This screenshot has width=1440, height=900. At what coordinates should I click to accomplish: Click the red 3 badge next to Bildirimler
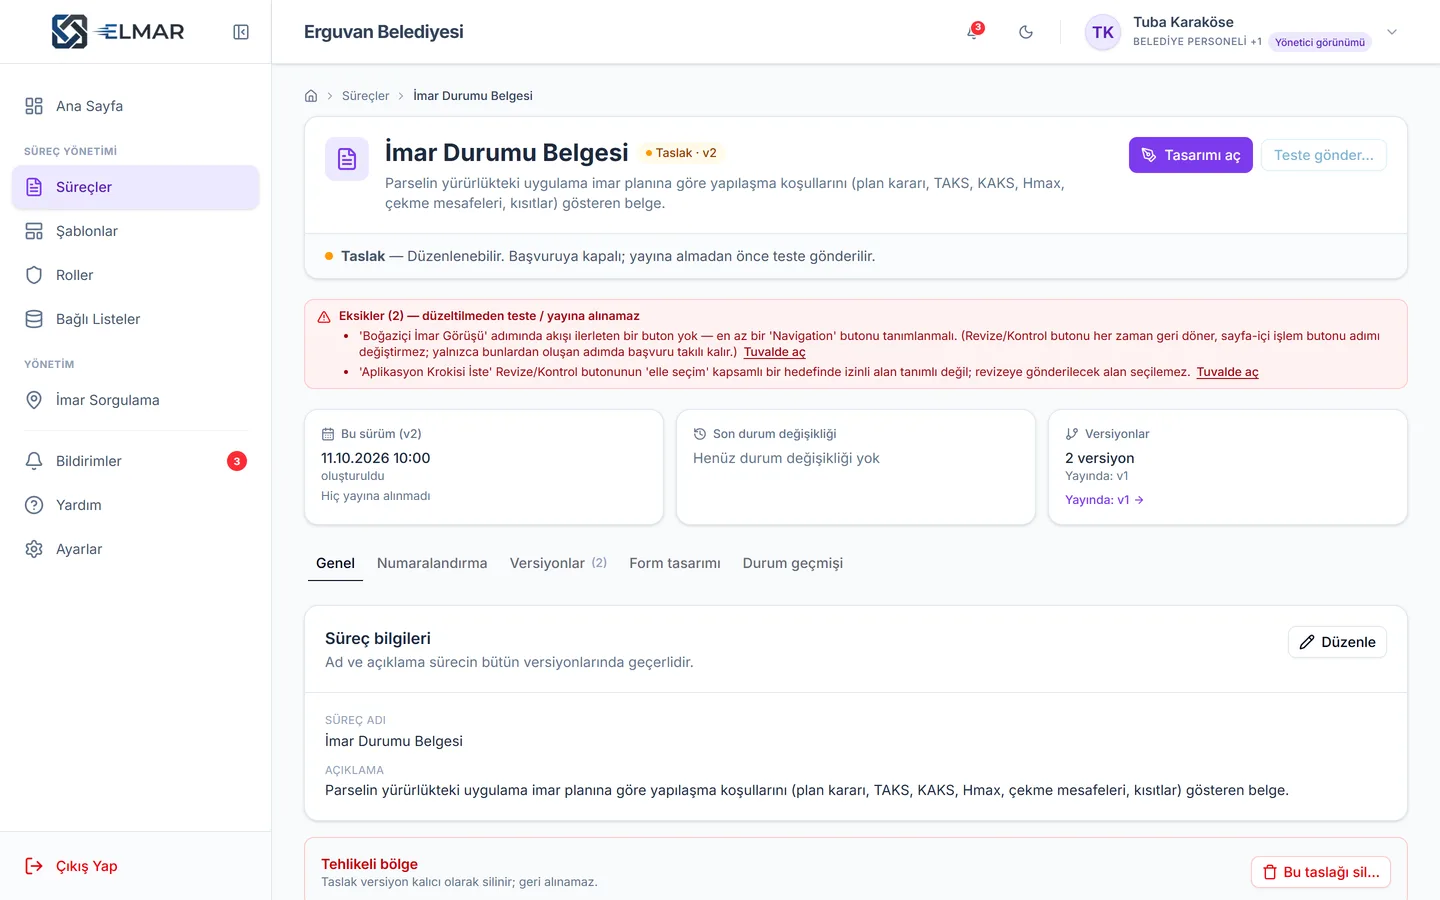click(x=237, y=461)
